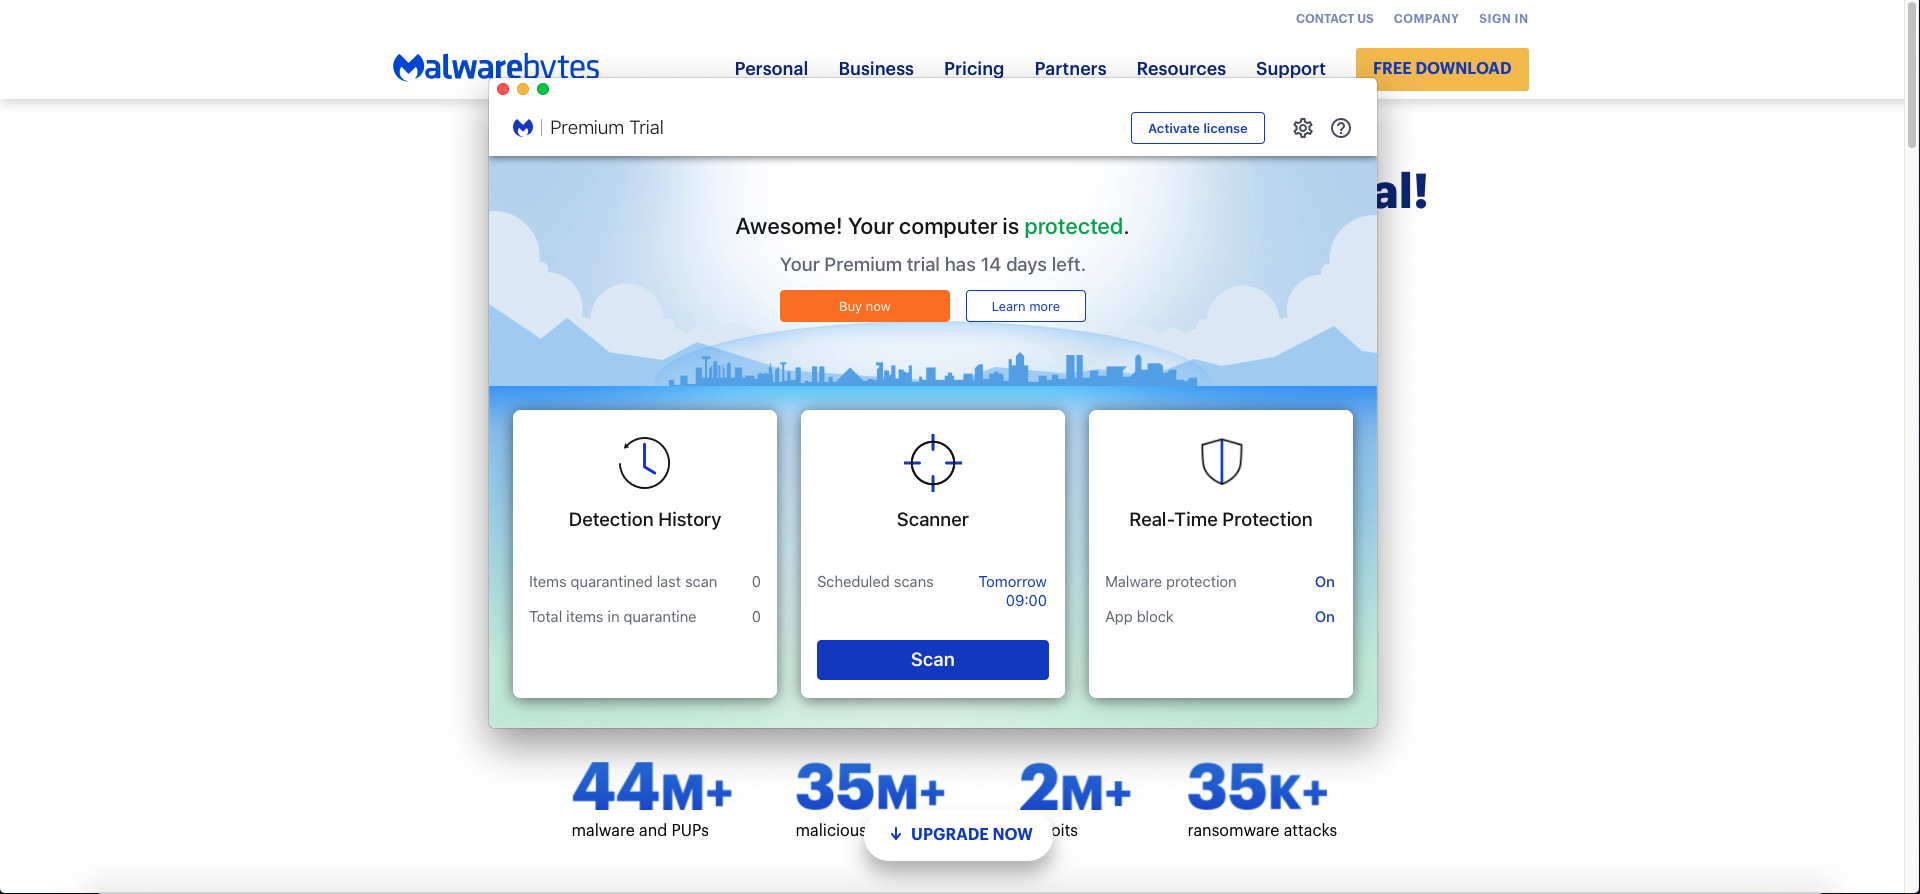1920x894 pixels.
Task: Open the Real-Time Protection card title
Action: [1221, 520]
